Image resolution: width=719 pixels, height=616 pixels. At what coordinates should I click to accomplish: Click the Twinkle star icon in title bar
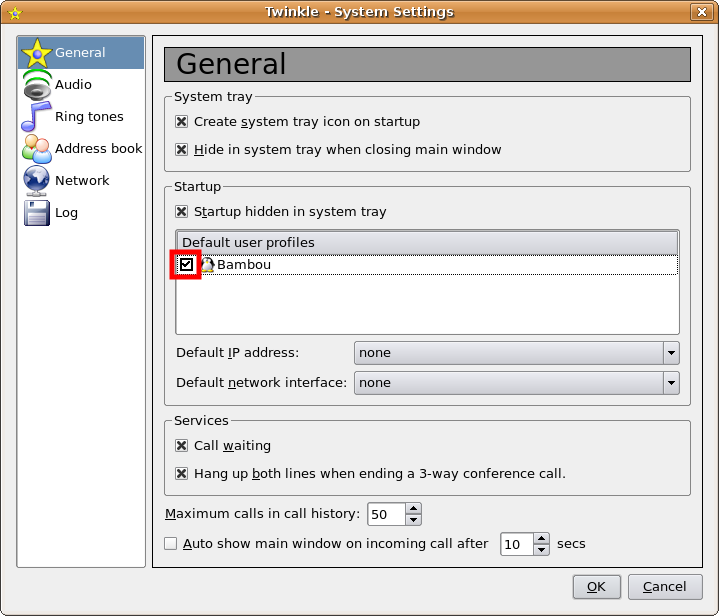pos(15,13)
